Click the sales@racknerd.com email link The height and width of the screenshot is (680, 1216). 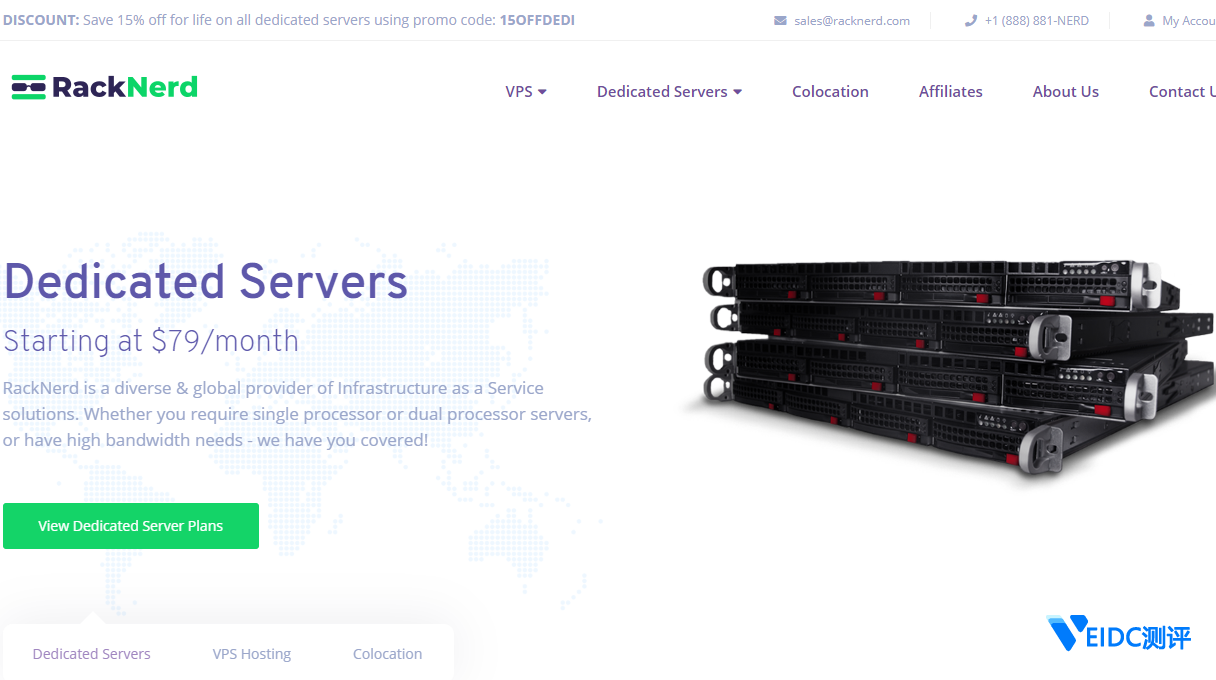pyautogui.click(x=852, y=21)
